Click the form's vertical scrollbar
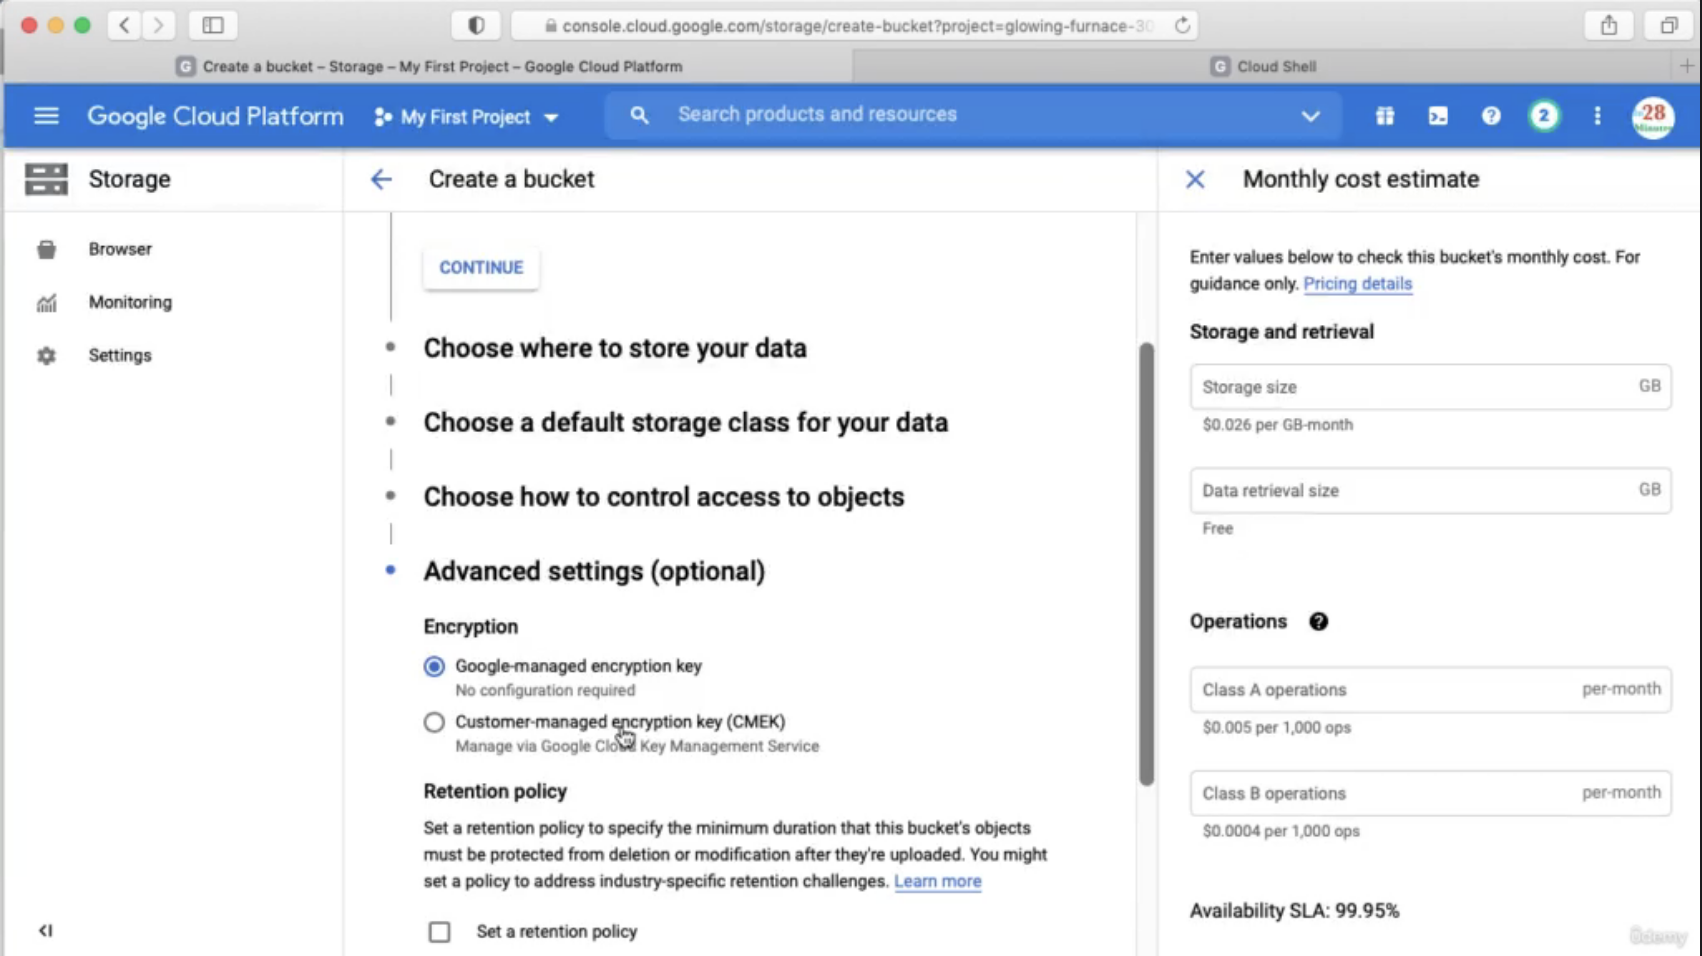 click(1146, 564)
